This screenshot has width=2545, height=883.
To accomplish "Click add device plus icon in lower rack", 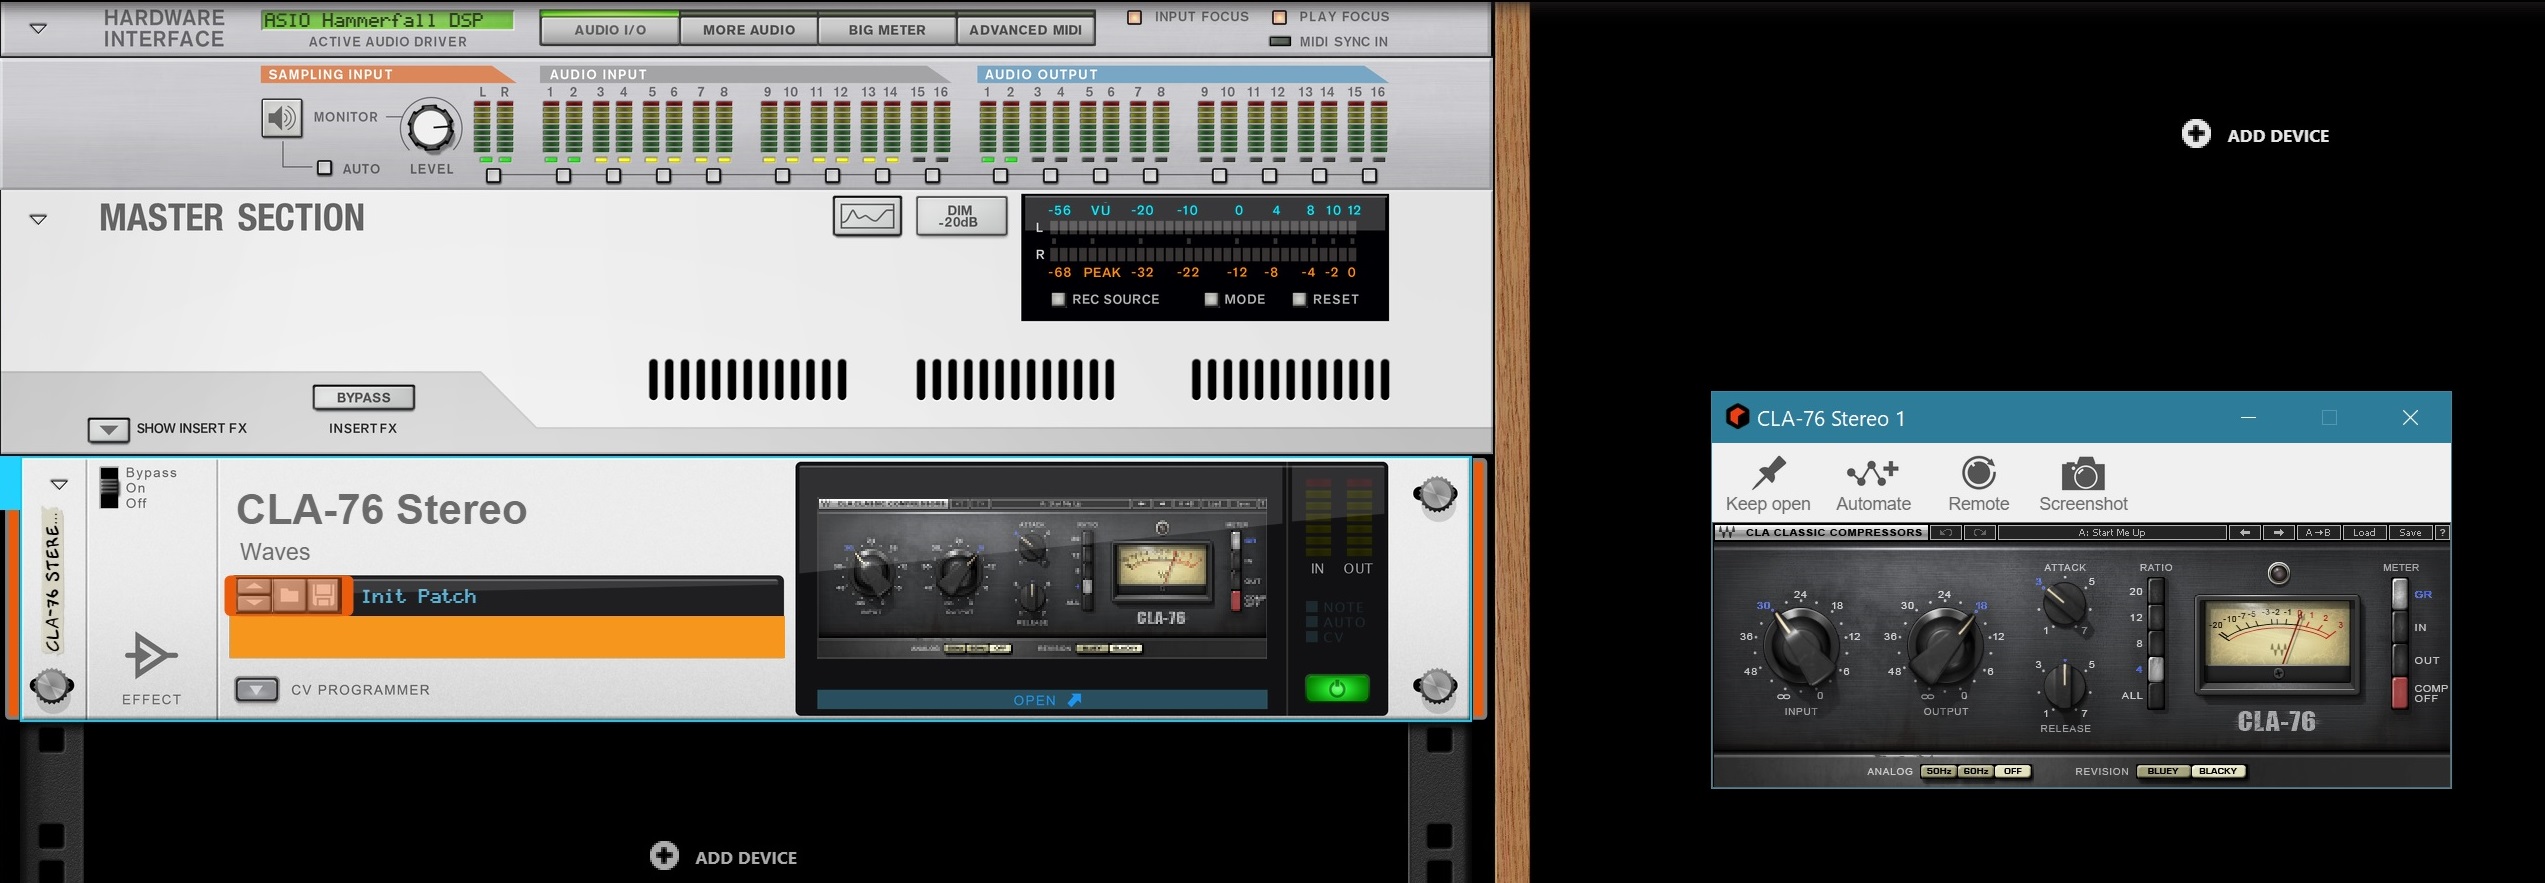I will 664,856.
